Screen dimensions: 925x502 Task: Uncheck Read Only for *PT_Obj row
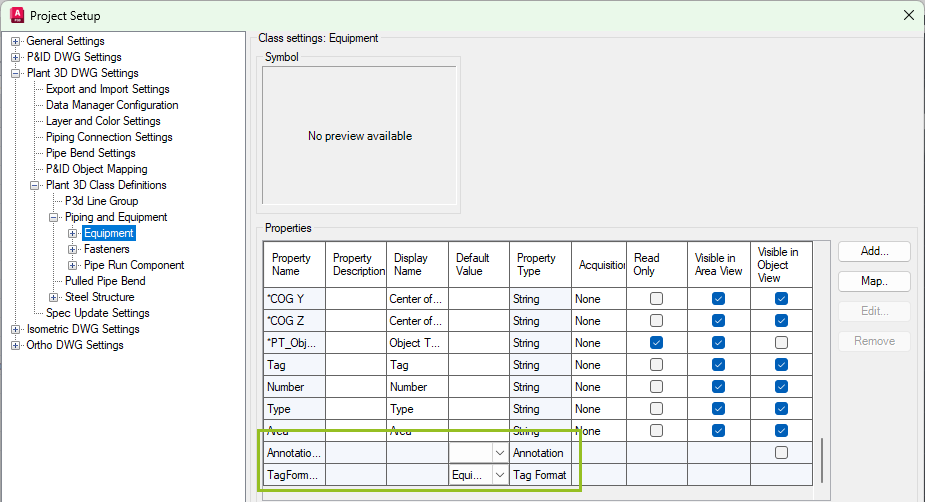(x=656, y=343)
